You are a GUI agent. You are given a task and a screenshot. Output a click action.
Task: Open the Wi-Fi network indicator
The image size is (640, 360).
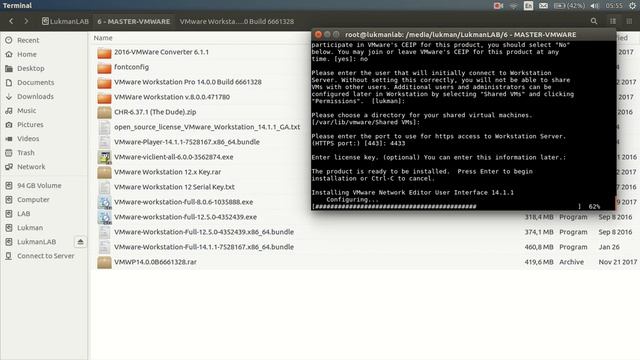513,6
